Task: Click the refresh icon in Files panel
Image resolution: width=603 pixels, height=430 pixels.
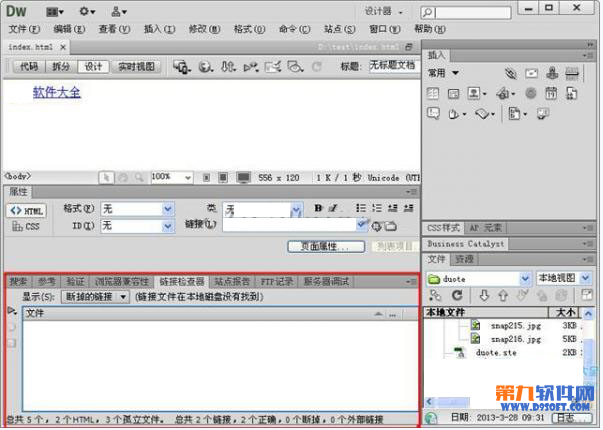Action: (457, 296)
